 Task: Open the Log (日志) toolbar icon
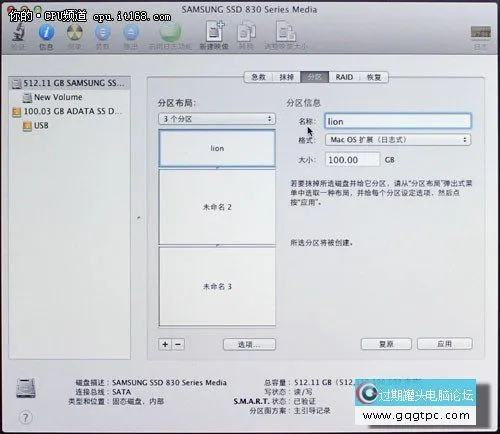pos(480,33)
